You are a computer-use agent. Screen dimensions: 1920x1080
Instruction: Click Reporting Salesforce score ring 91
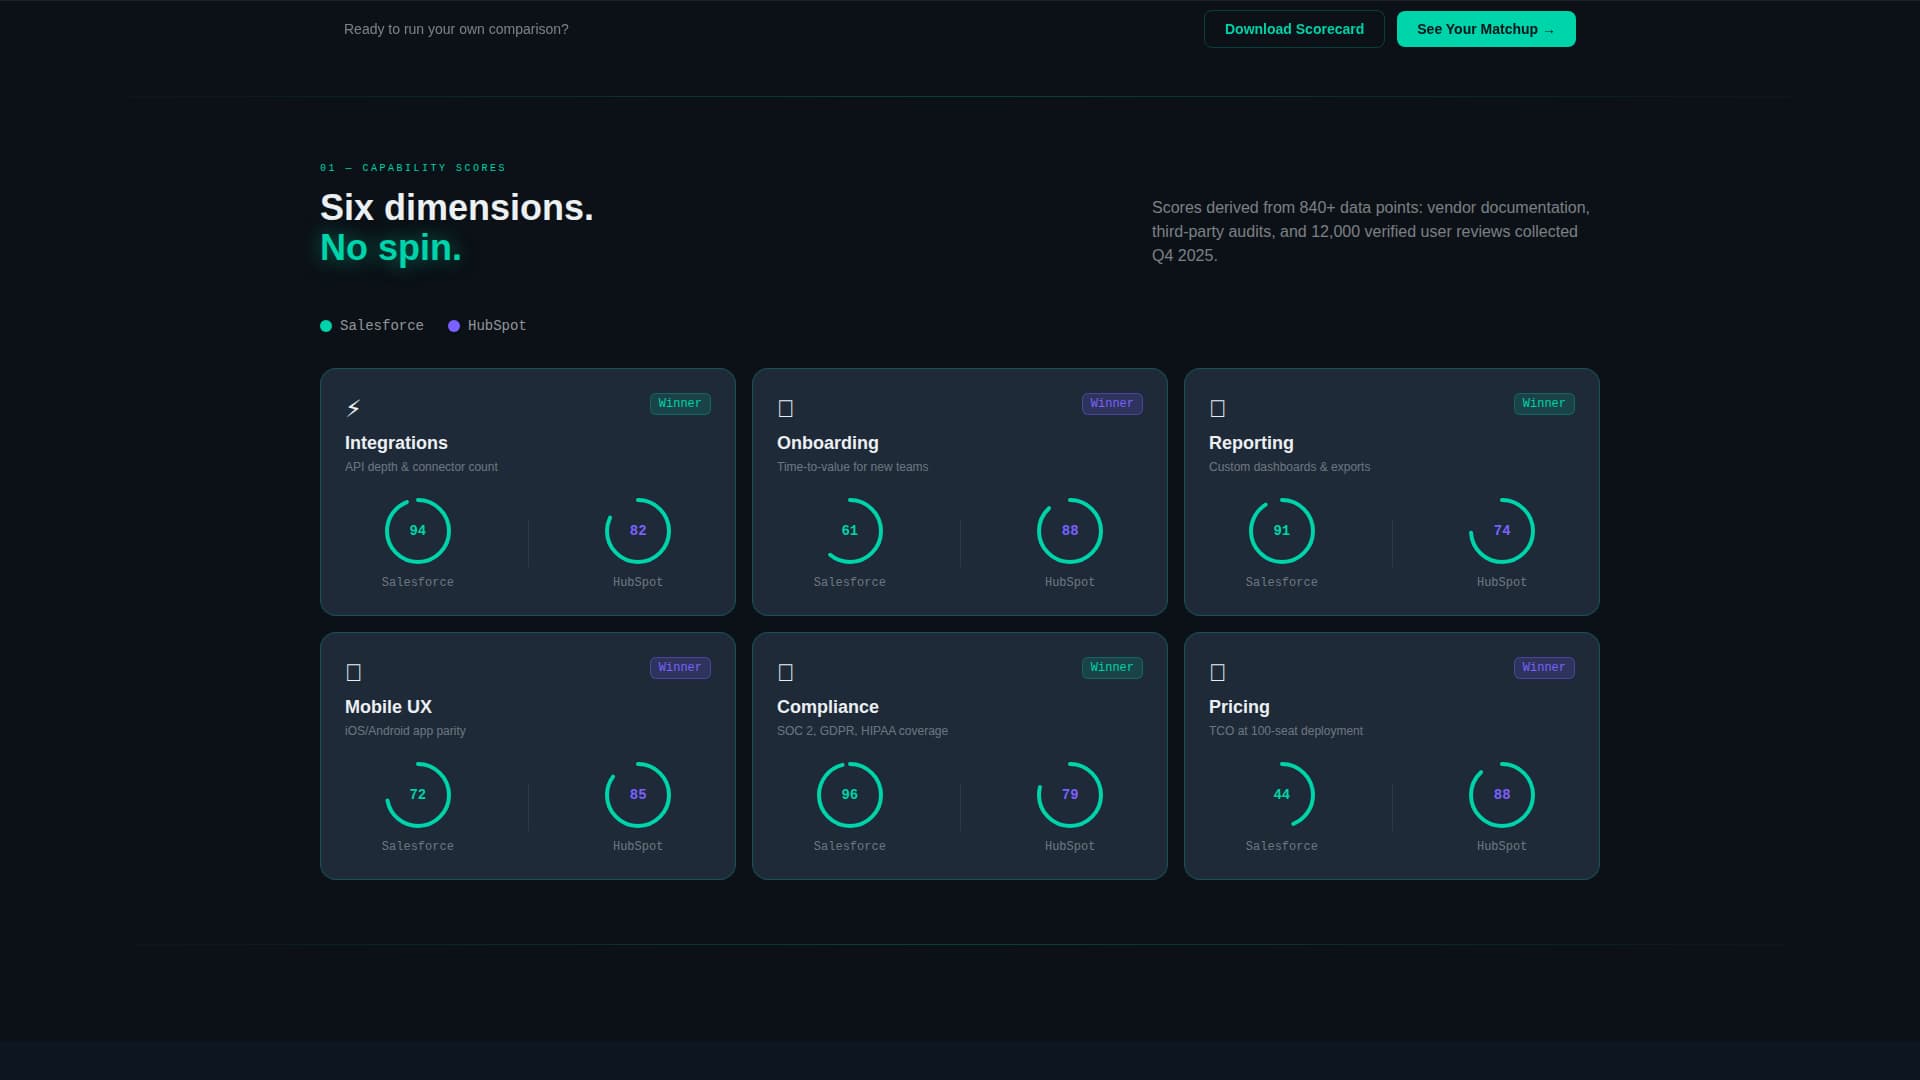click(x=1282, y=531)
